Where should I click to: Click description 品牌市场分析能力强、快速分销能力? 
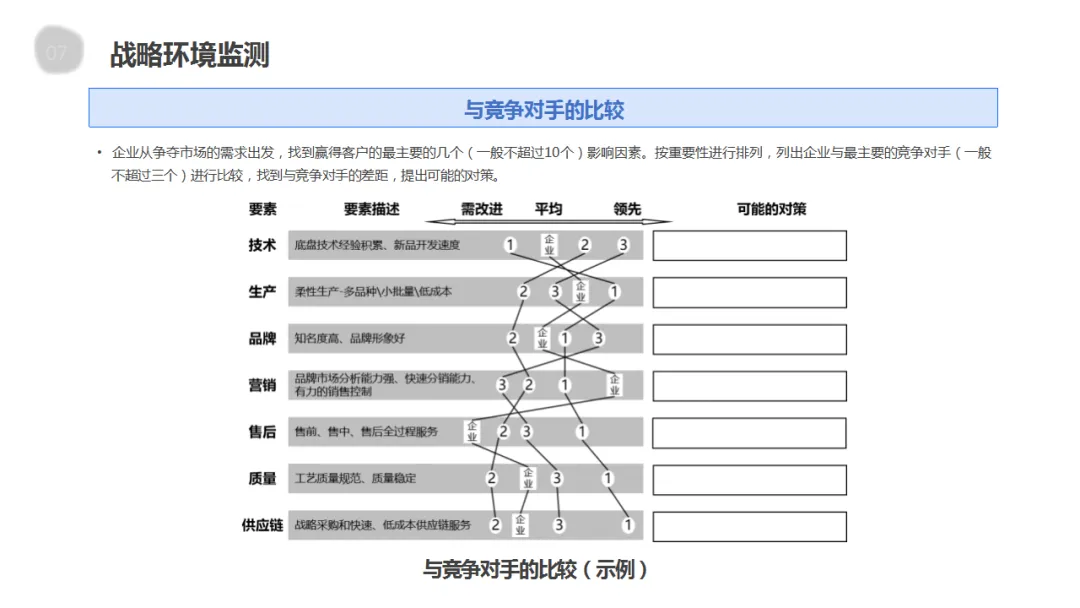coord(385,385)
